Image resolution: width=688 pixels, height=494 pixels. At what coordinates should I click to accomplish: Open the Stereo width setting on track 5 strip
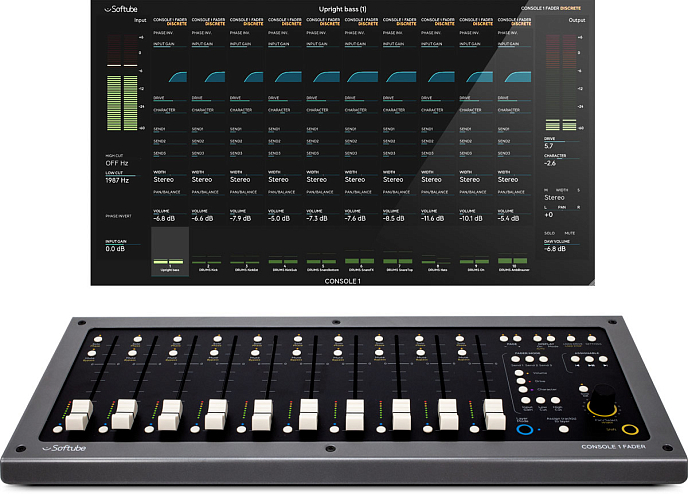click(x=317, y=179)
